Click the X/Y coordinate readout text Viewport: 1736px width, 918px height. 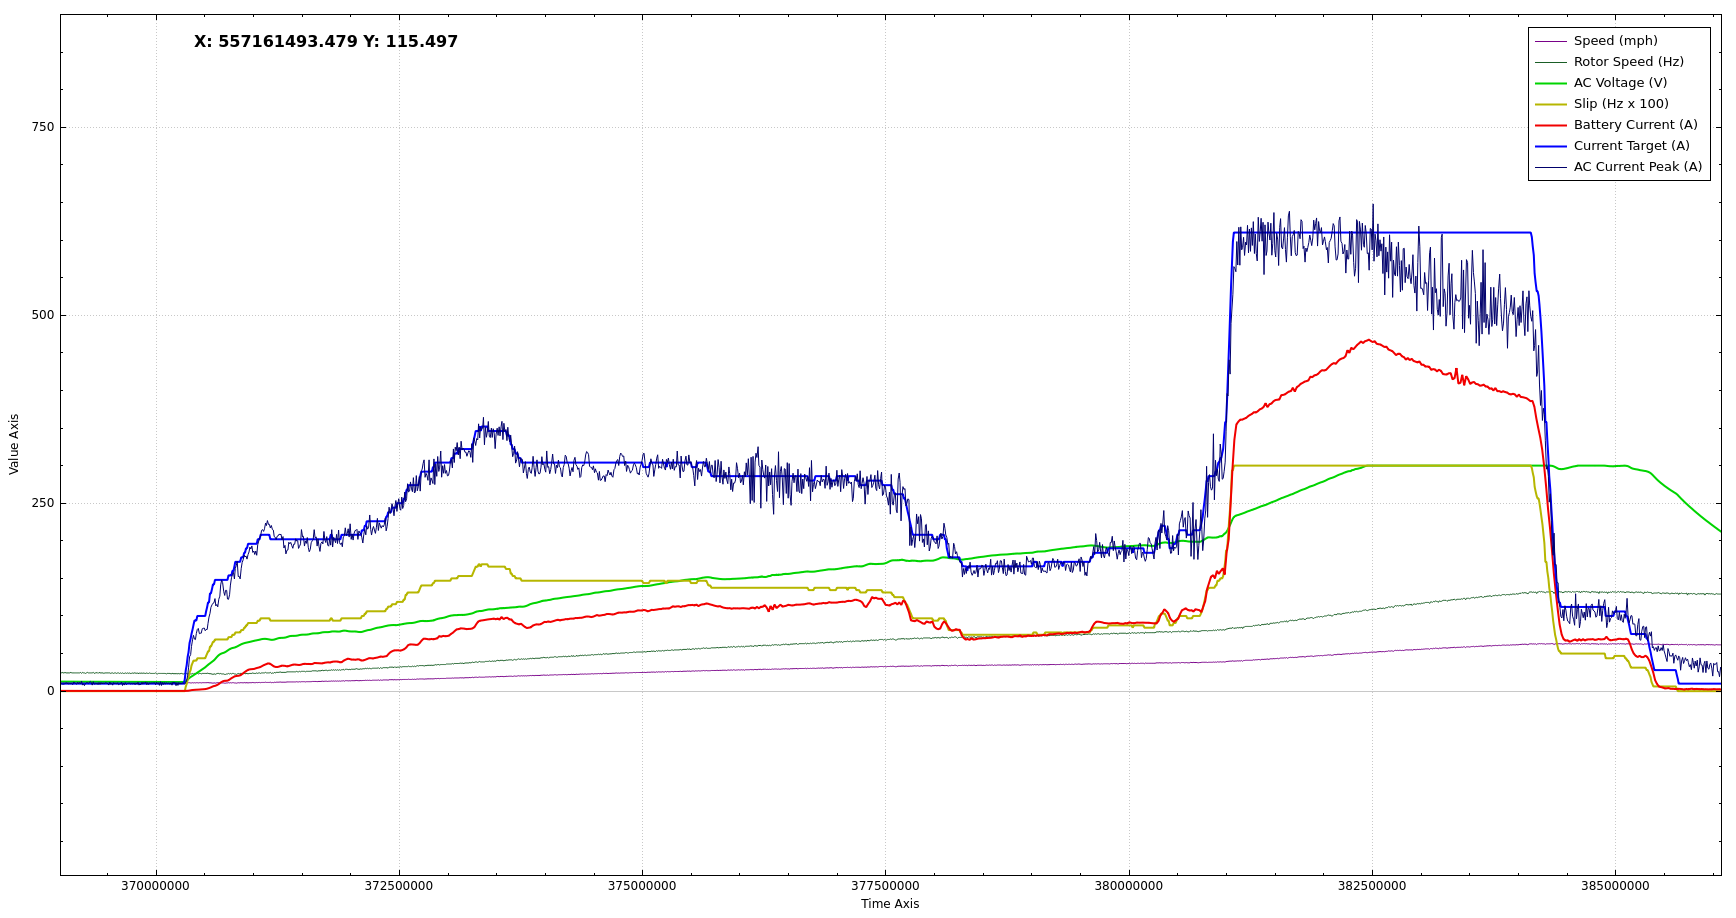[x=326, y=42]
